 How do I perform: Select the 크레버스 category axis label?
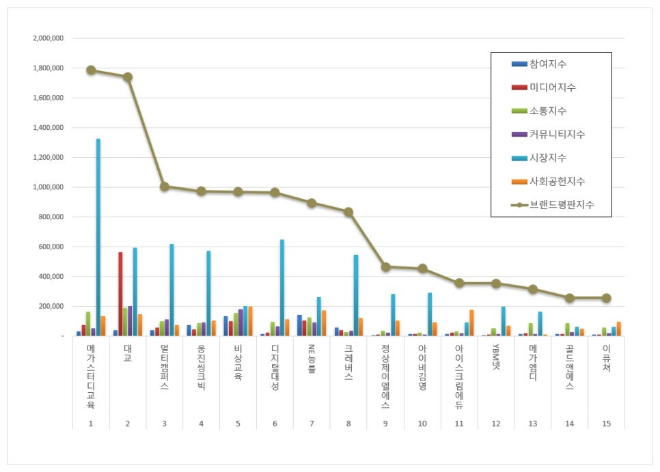coord(348,361)
